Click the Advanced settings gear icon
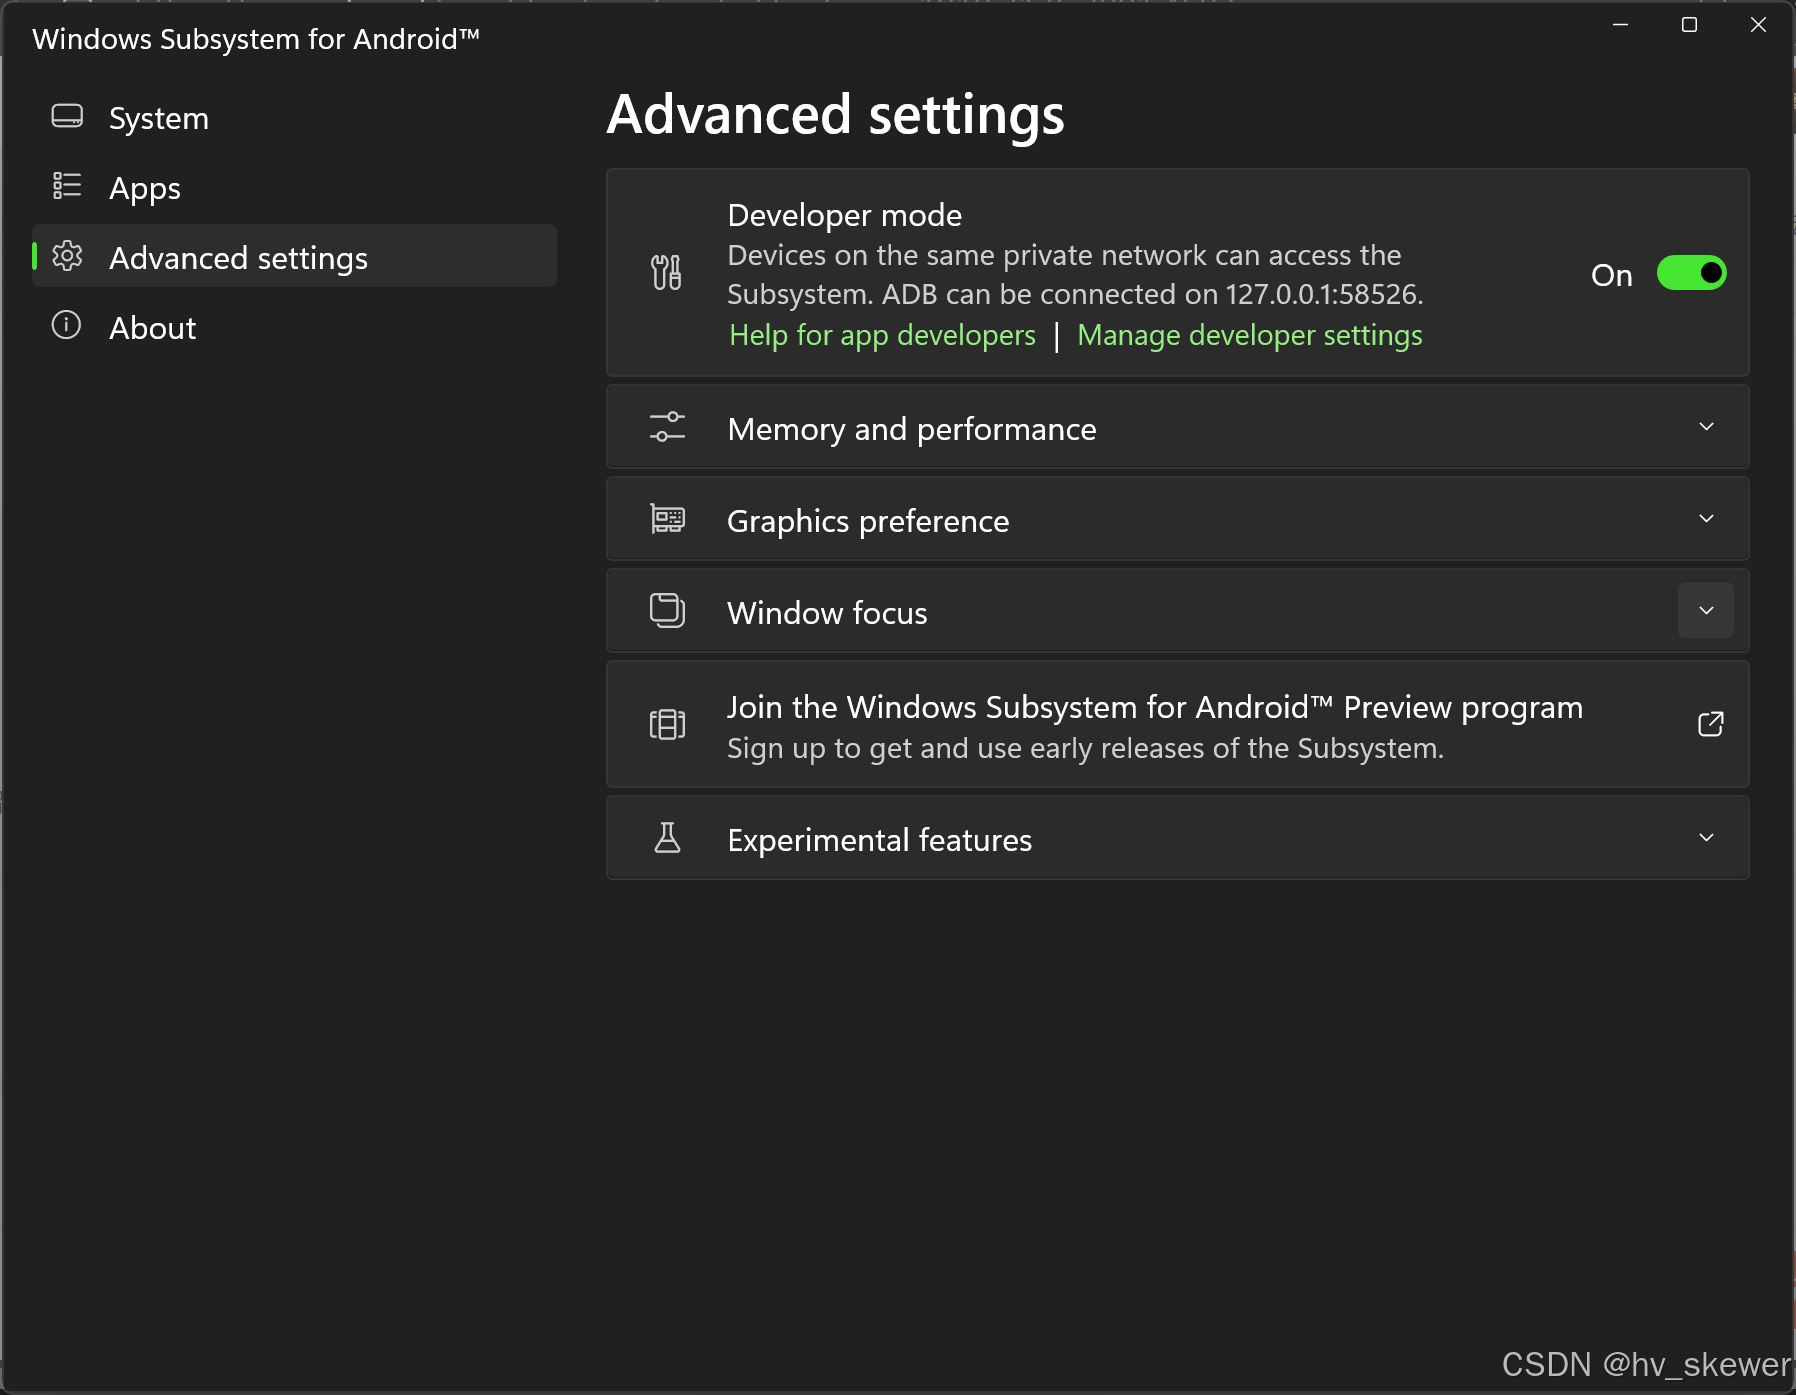The width and height of the screenshot is (1796, 1395). pyautogui.click(x=67, y=256)
